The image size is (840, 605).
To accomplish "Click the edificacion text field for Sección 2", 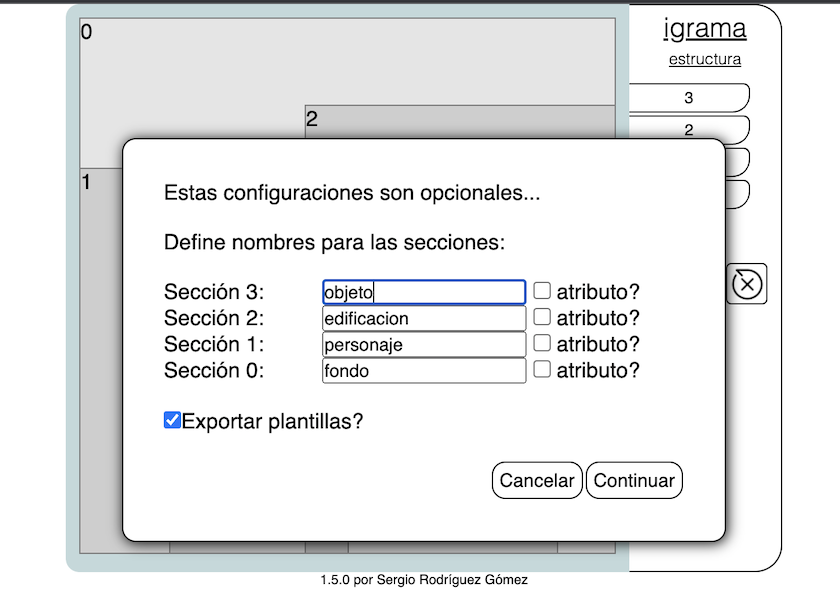I will [423, 317].
